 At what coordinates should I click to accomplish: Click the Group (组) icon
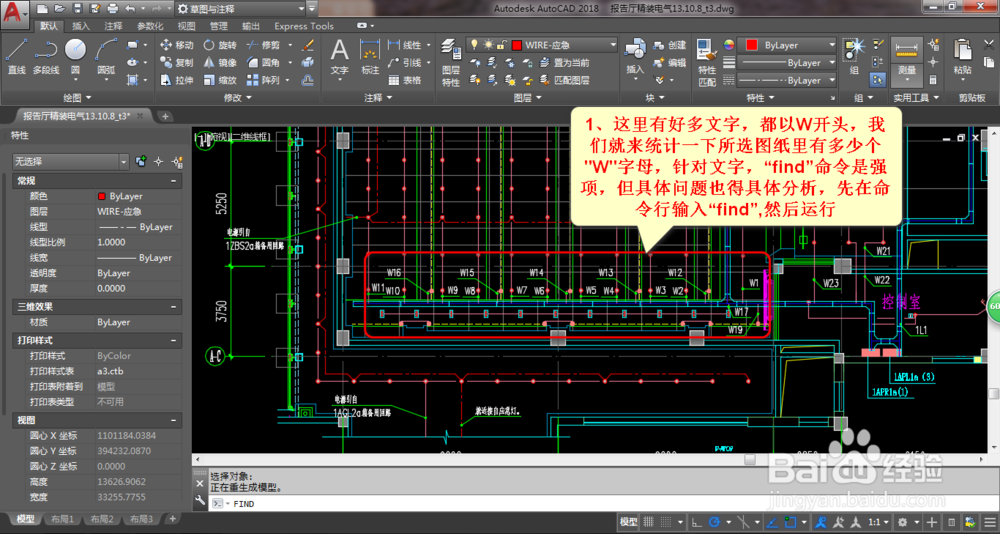[x=854, y=57]
